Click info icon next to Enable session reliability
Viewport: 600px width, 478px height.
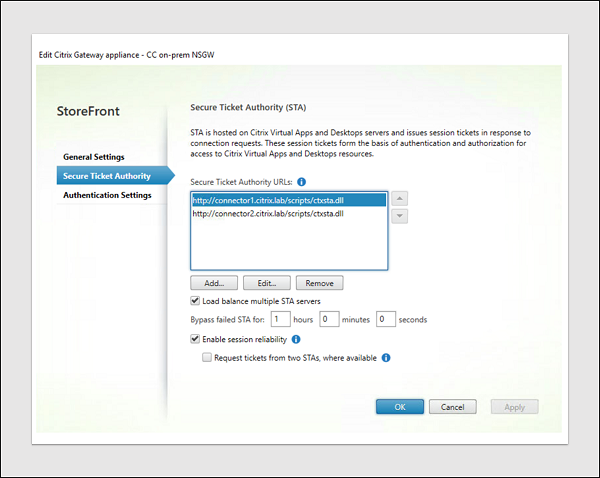(x=296, y=339)
